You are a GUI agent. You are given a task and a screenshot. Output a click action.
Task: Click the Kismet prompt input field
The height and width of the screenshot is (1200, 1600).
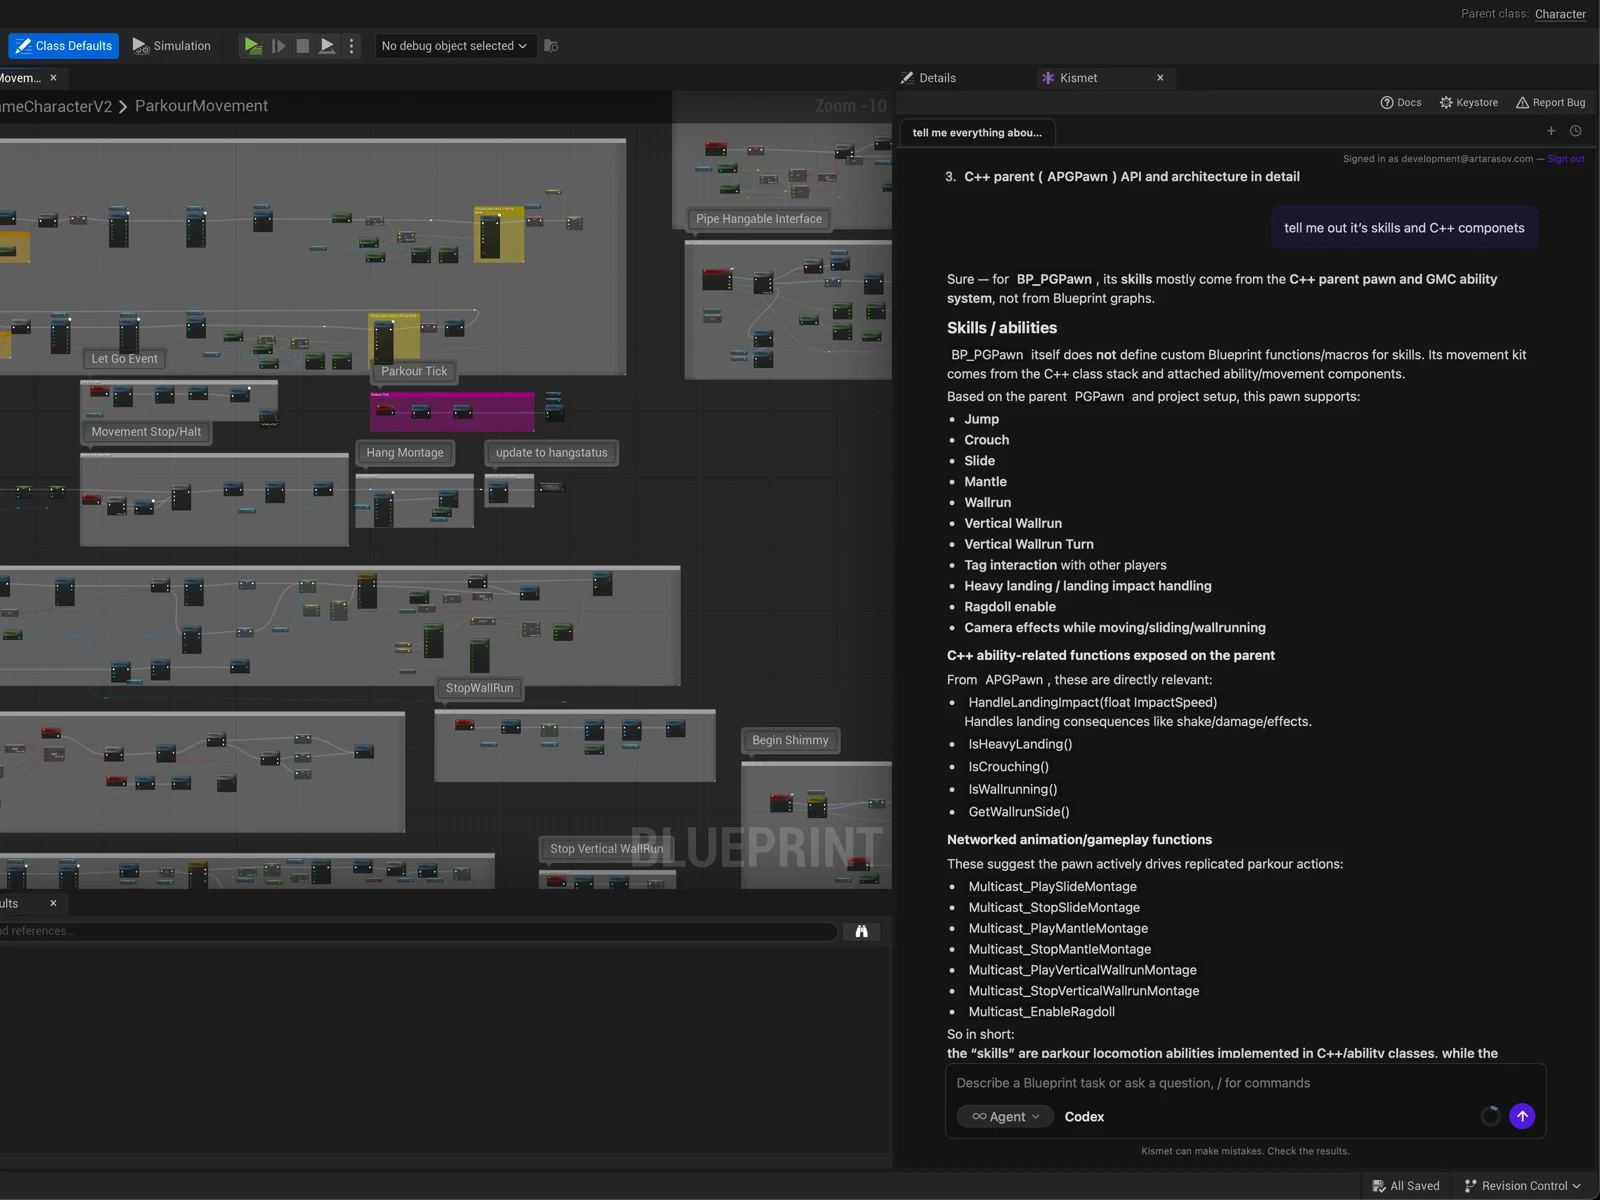tap(1245, 1083)
